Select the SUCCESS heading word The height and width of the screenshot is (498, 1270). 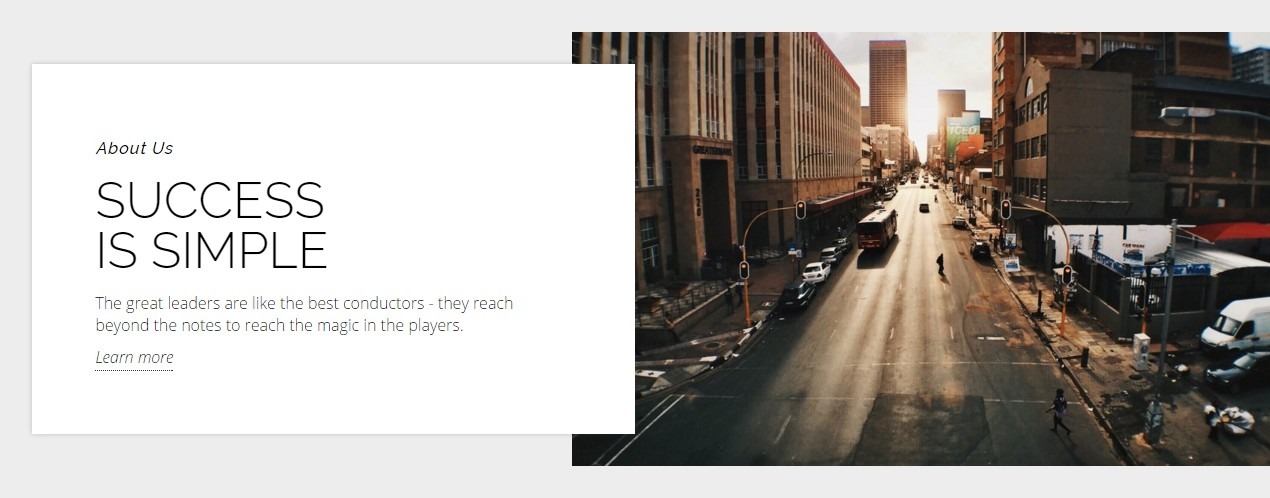pos(210,200)
